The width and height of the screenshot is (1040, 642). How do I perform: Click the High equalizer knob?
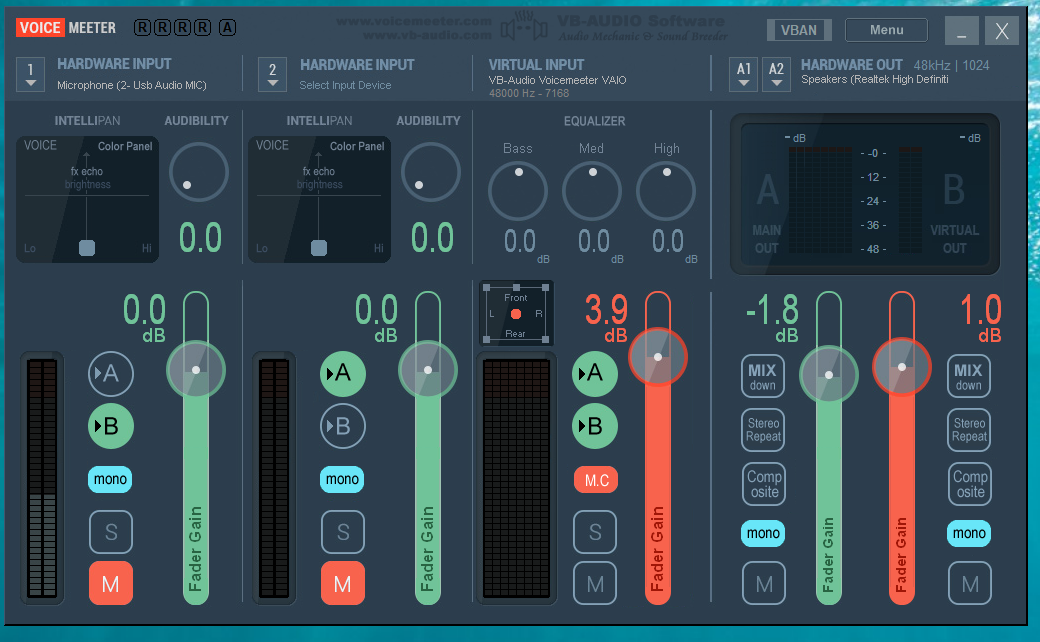(x=666, y=191)
